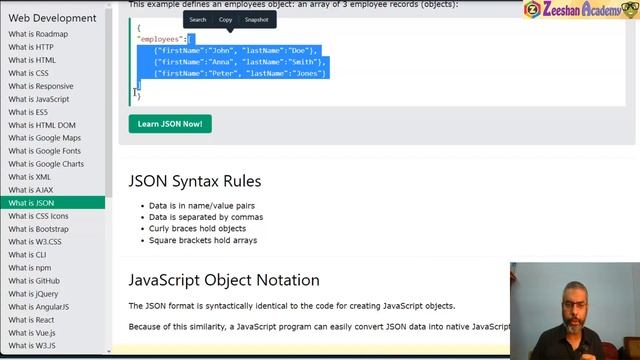Viewport: 640px width, 360px height.
Task: Click the Peter Jones code line
Action: point(240,73)
